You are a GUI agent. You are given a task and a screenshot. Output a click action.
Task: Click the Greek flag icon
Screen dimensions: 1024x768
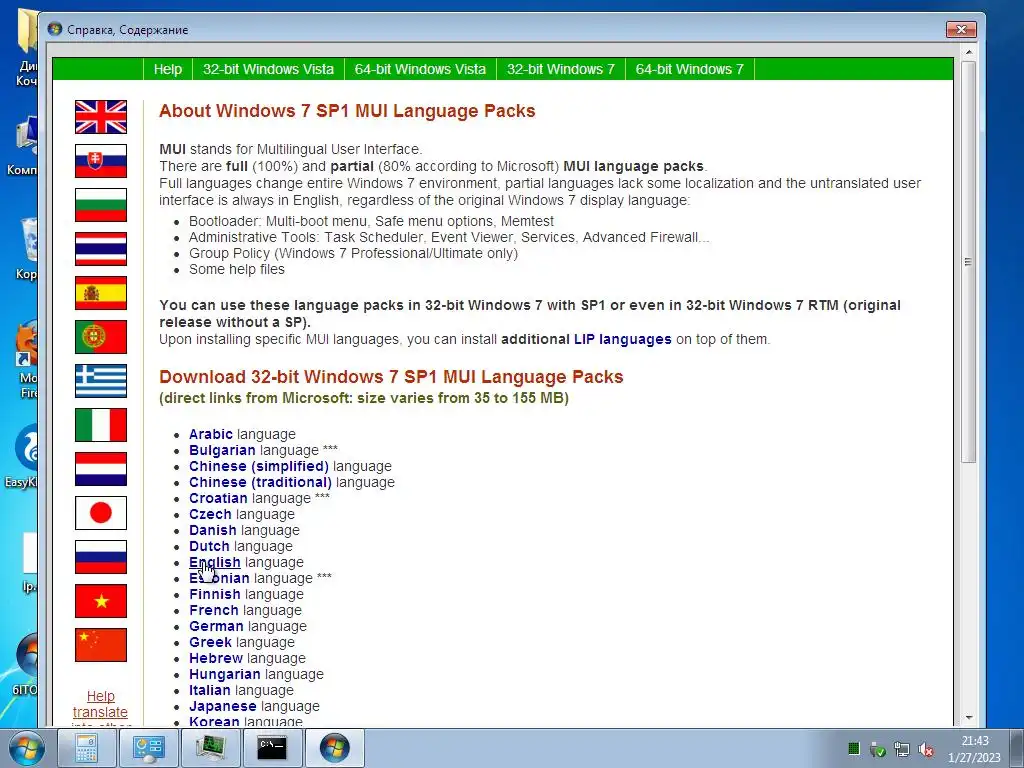click(x=101, y=381)
